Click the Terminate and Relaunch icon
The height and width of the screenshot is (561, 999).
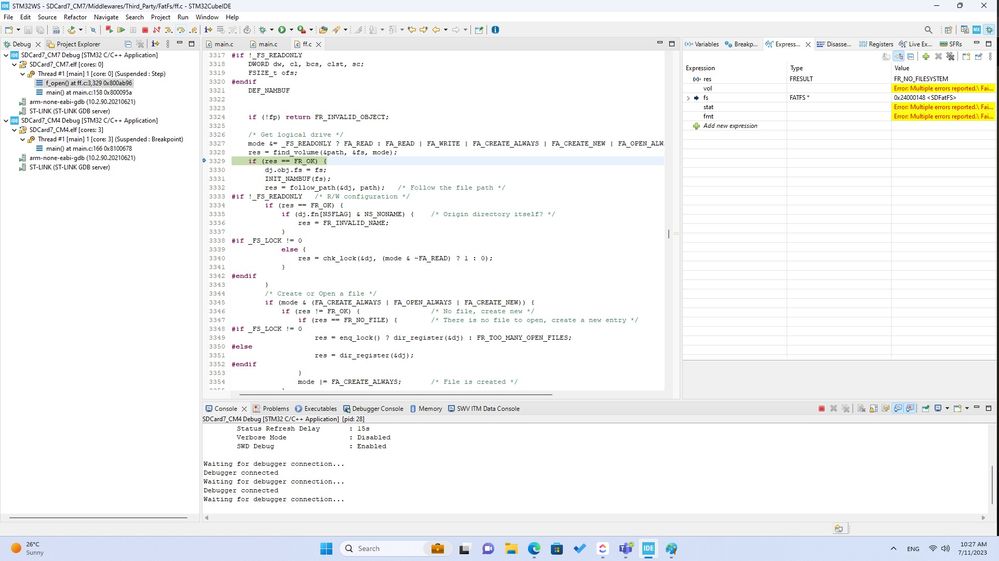click(109, 29)
